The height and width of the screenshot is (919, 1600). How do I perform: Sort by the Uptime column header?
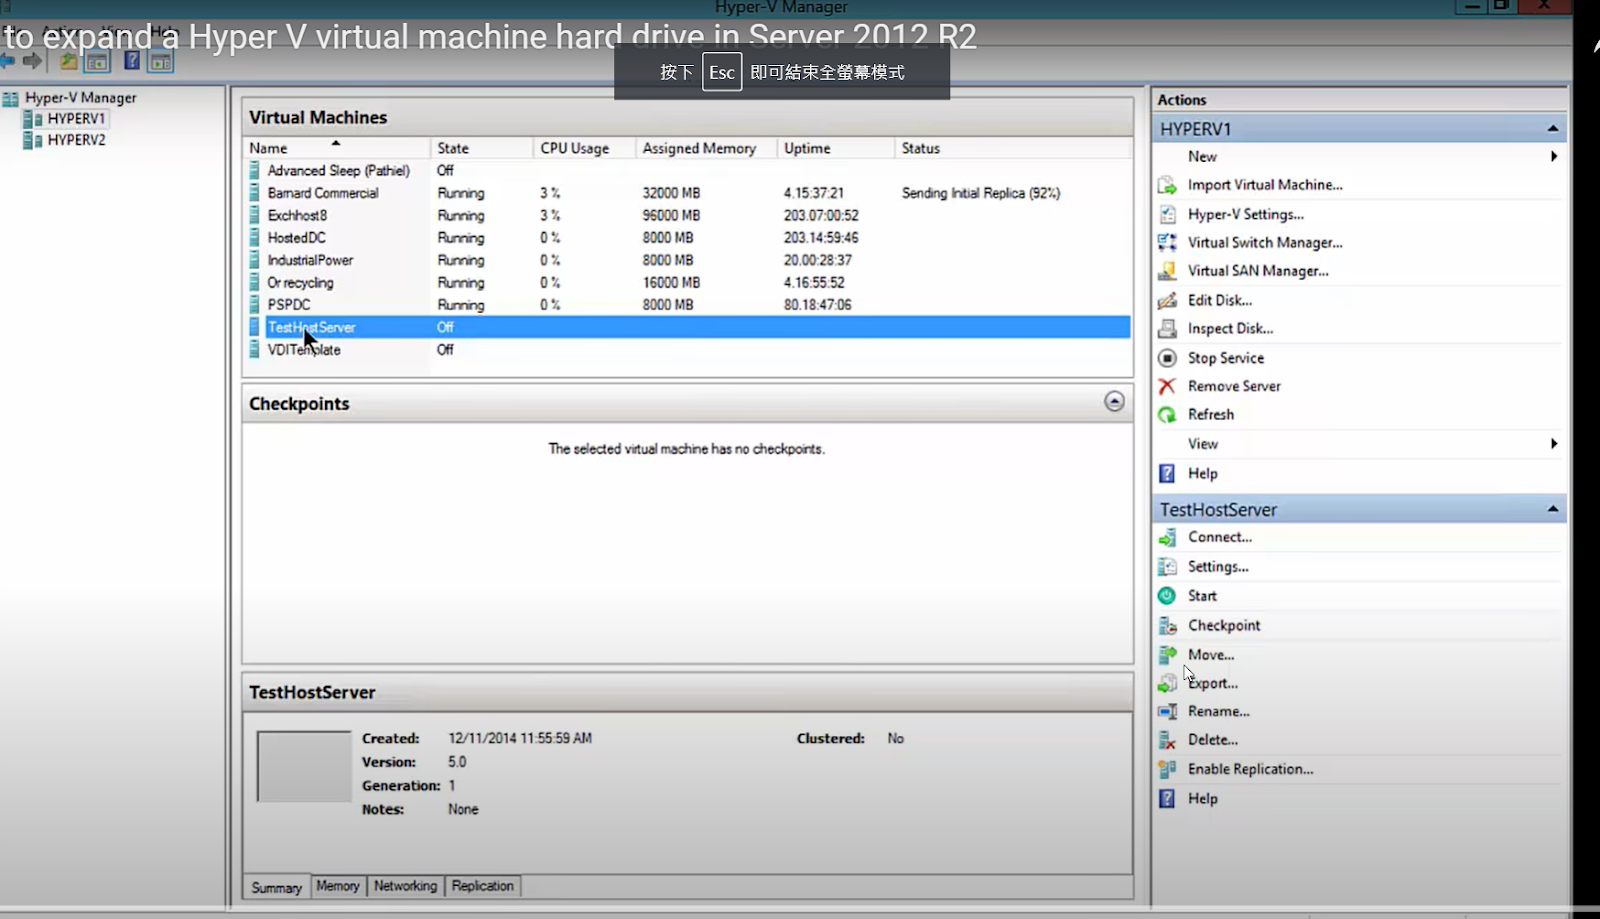tap(836, 148)
